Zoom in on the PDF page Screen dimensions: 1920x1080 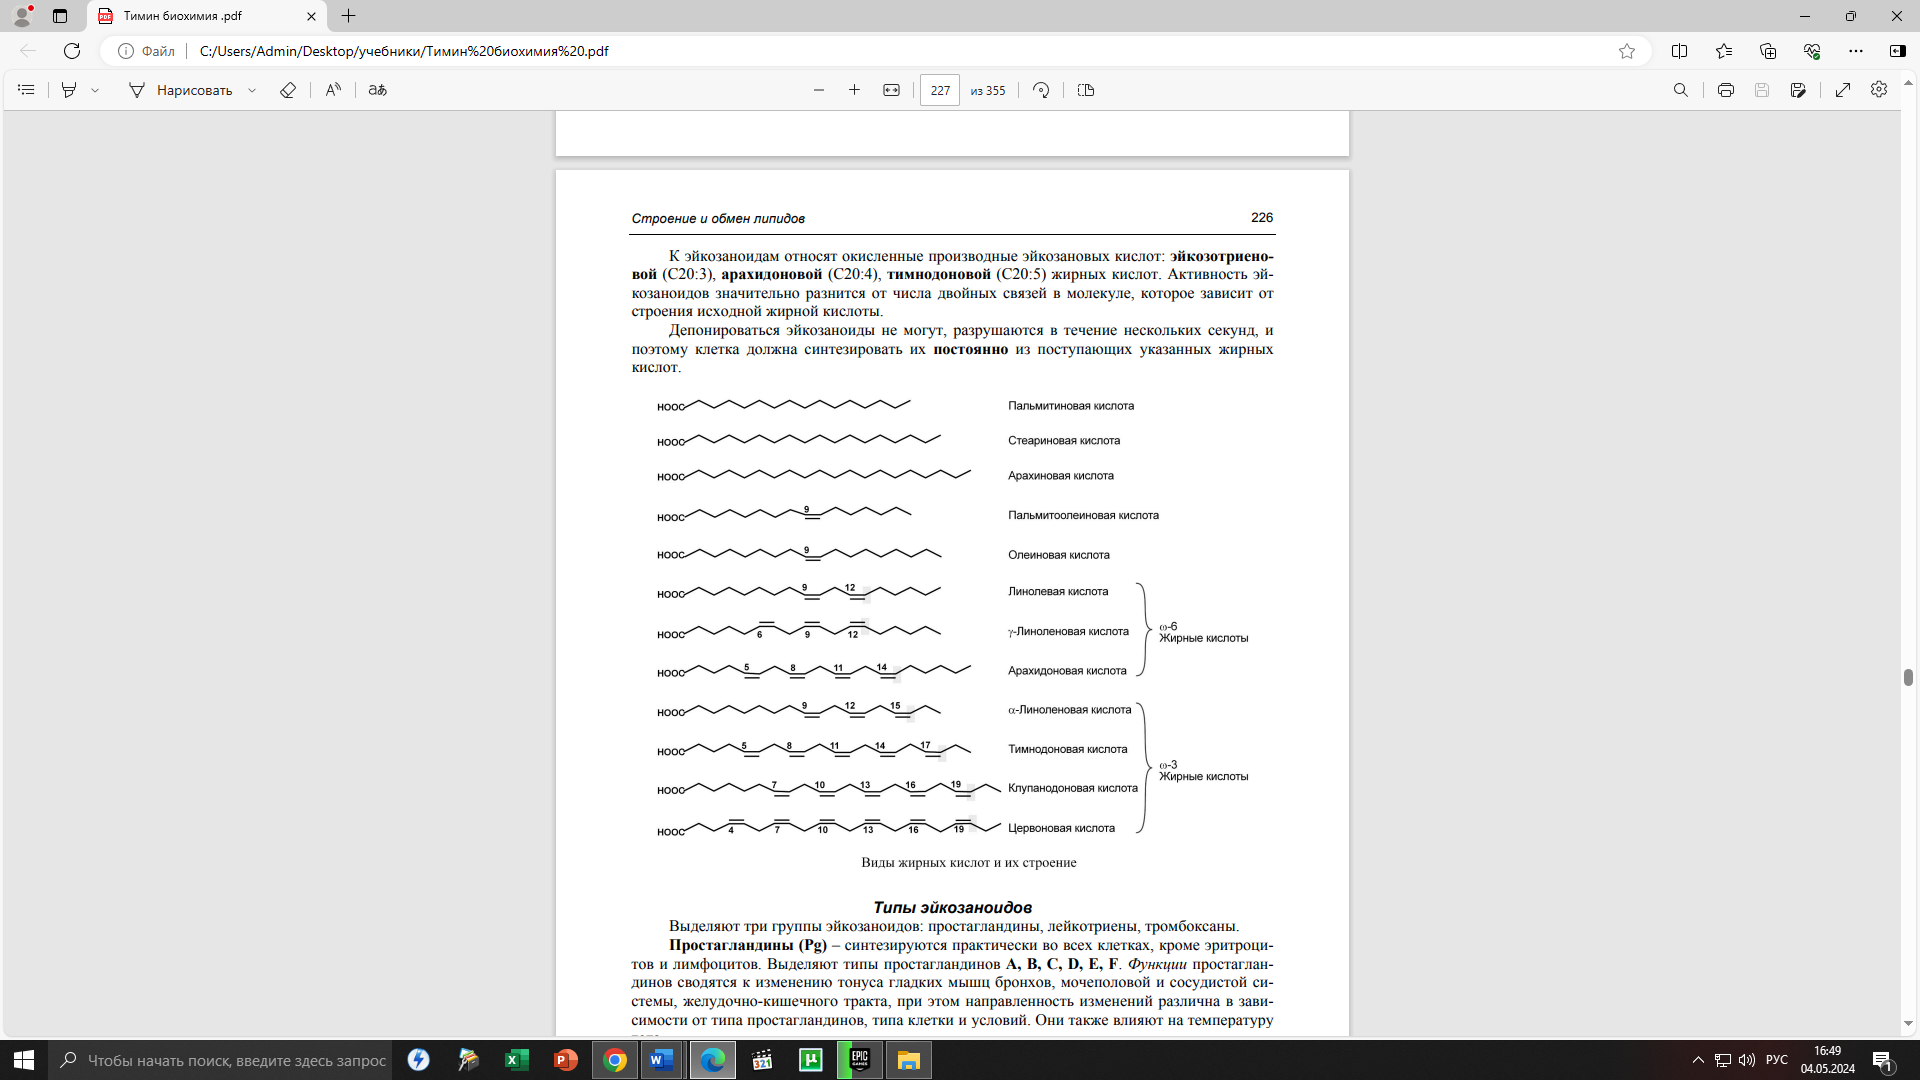tap(854, 90)
